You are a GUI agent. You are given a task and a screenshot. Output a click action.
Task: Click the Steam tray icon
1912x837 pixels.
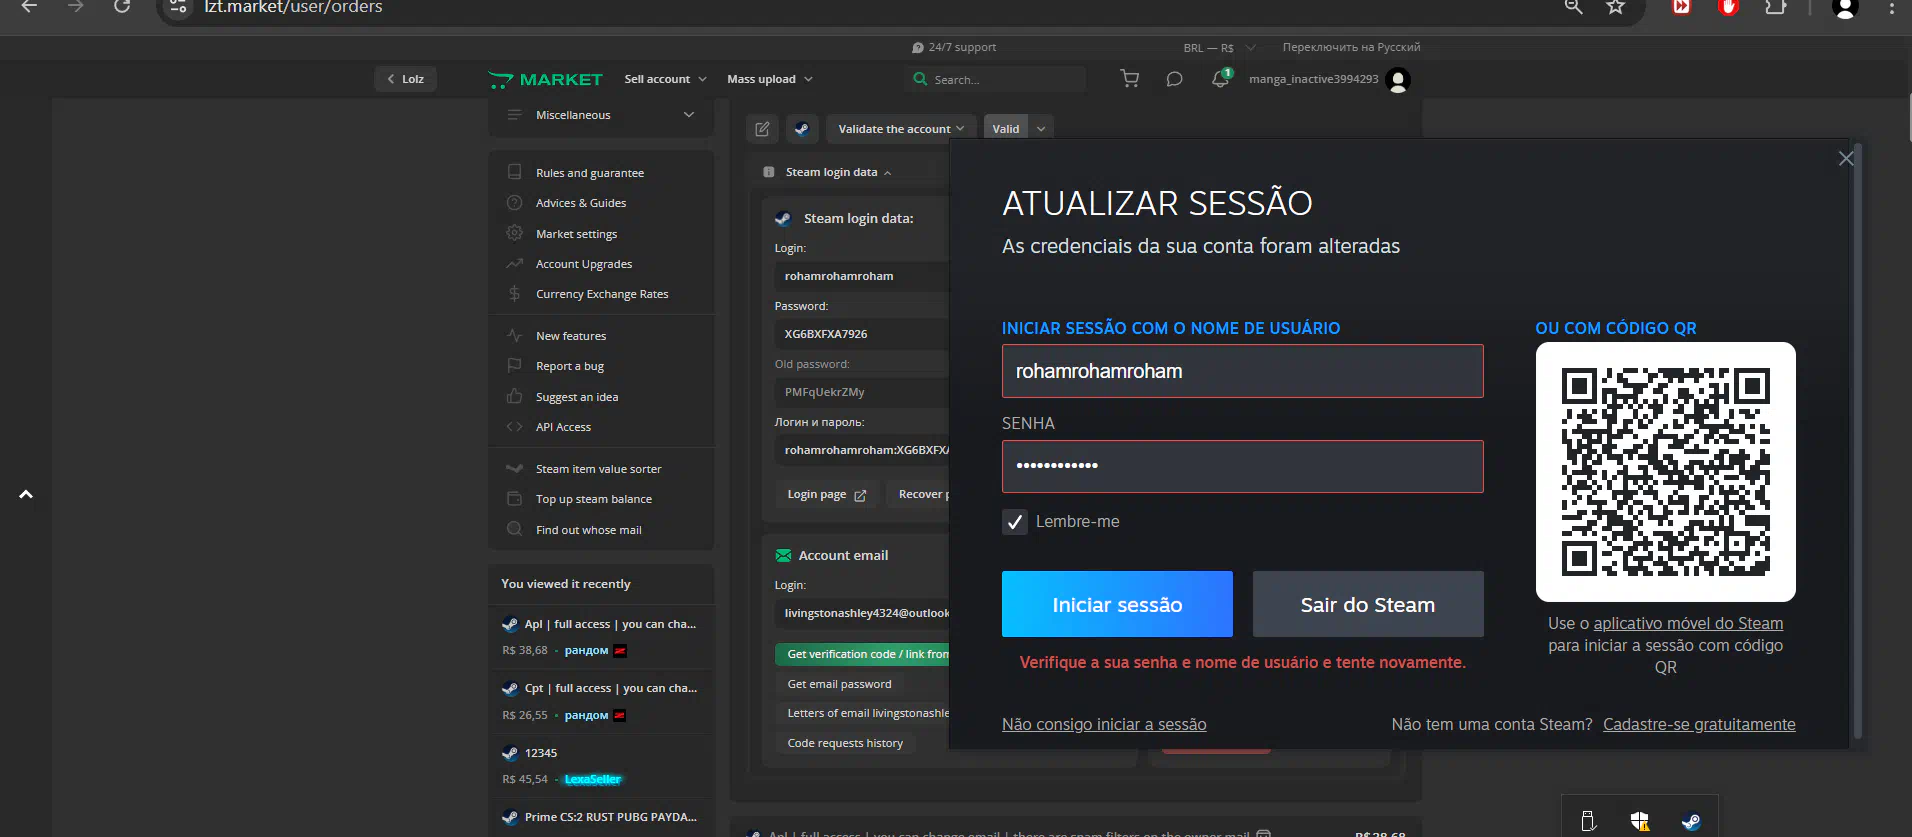(1691, 822)
